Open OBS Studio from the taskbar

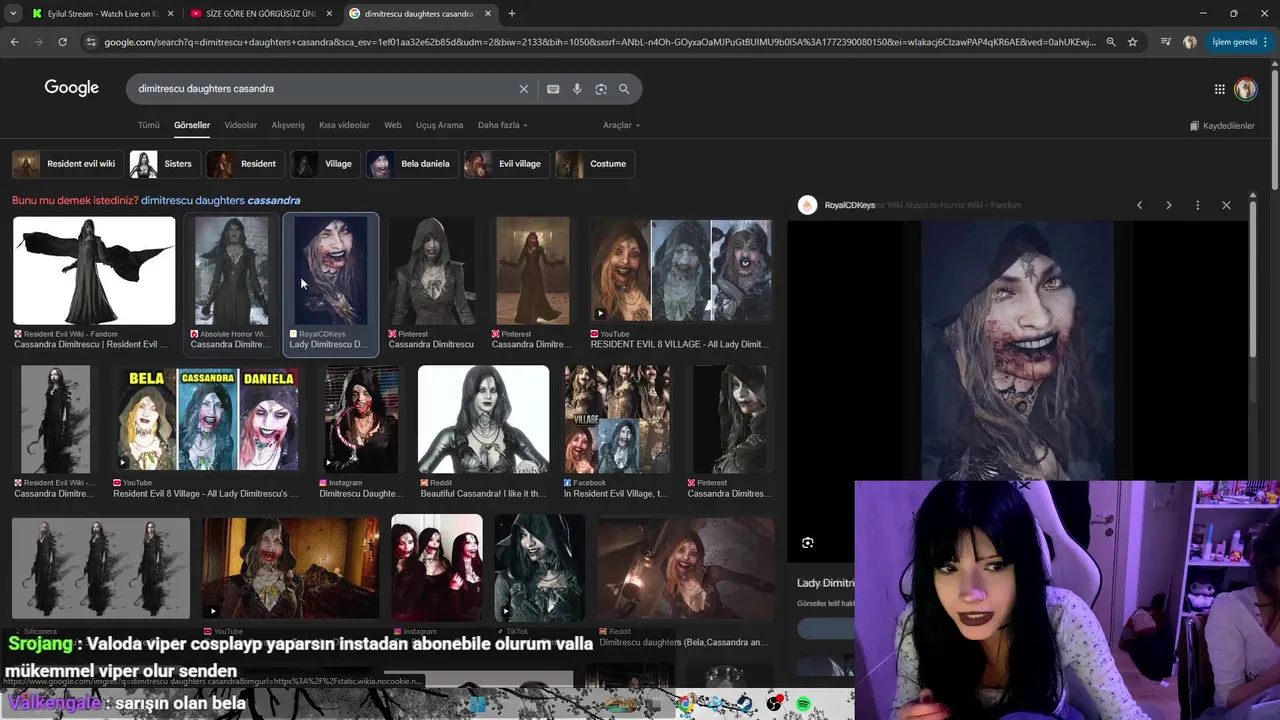(x=774, y=704)
